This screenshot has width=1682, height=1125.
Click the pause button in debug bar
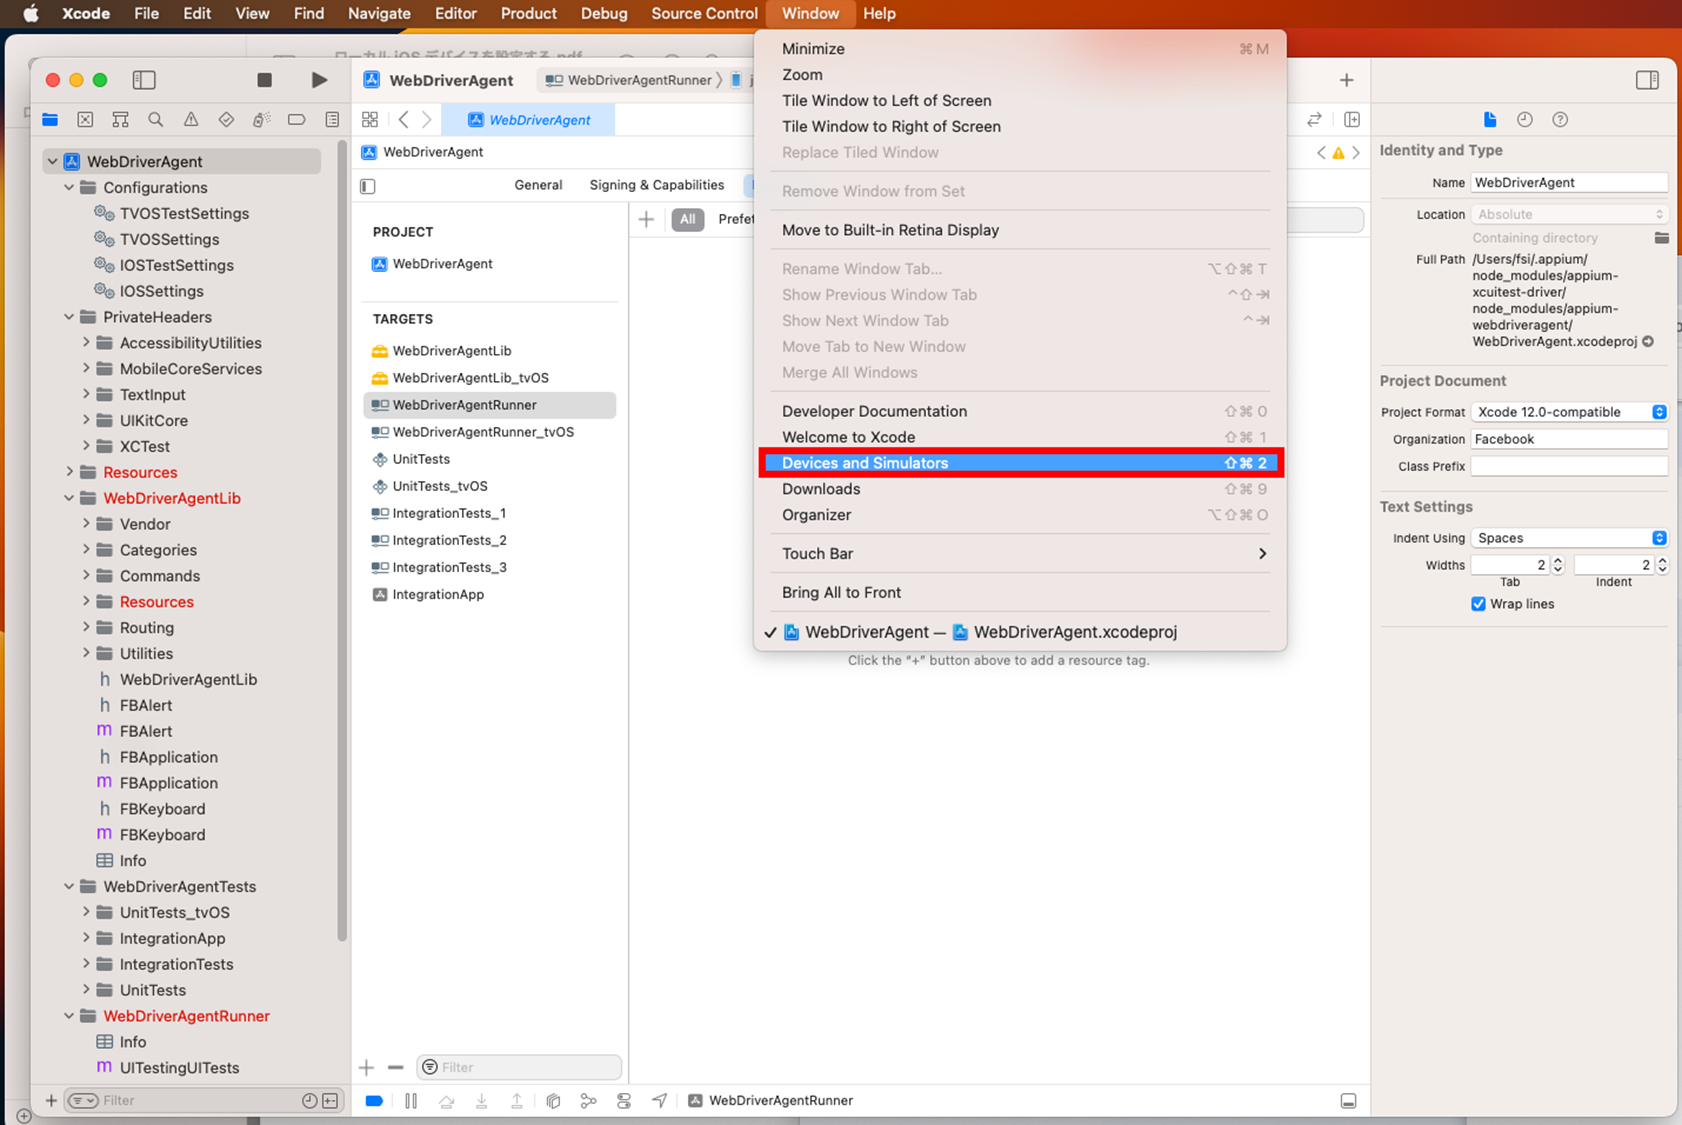click(x=411, y=1101)
